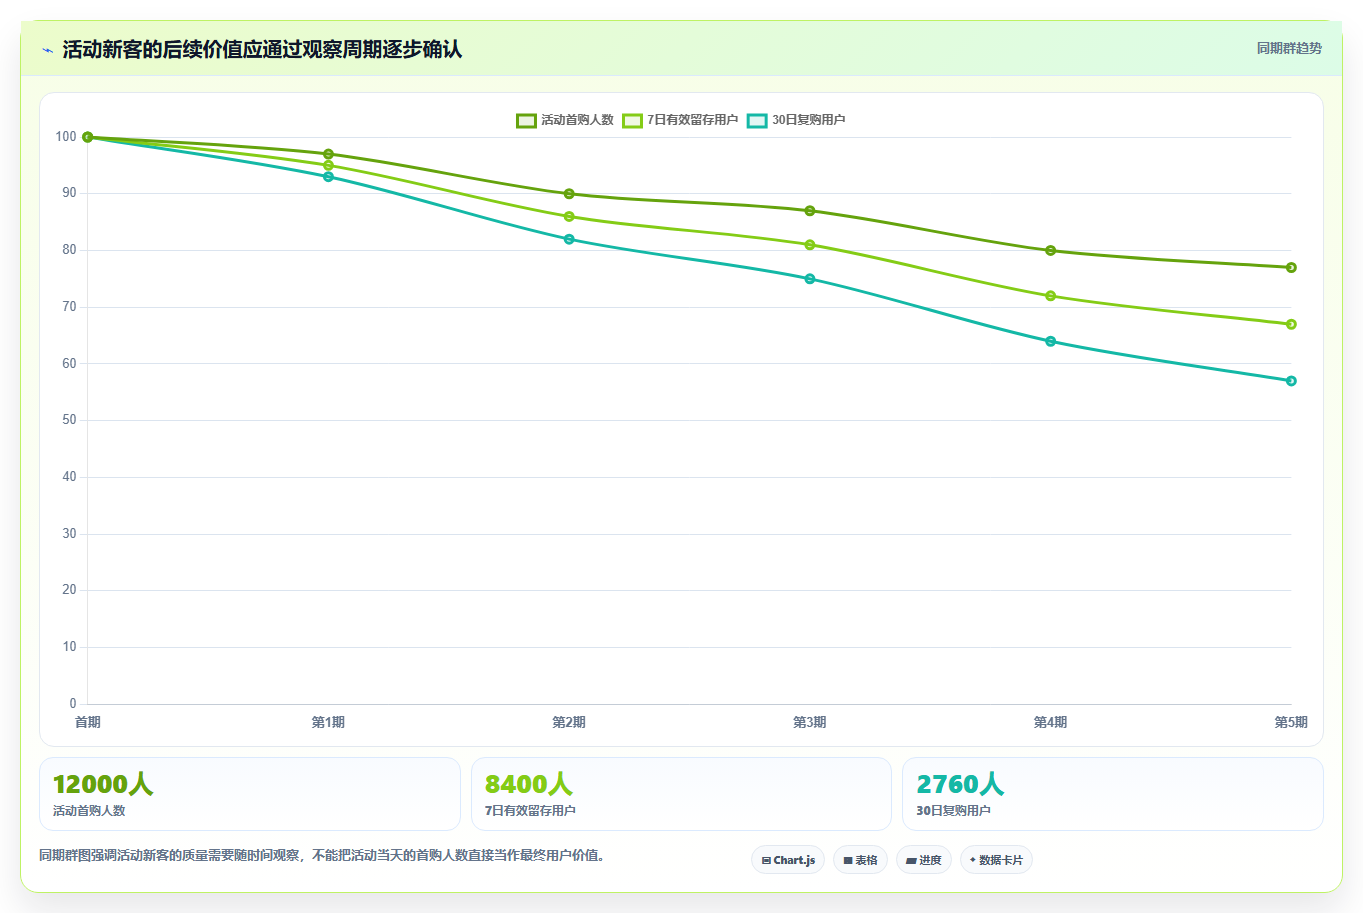Click the 同期群趋势 label in header
1363x913 pixels.
pos(1289,48)
